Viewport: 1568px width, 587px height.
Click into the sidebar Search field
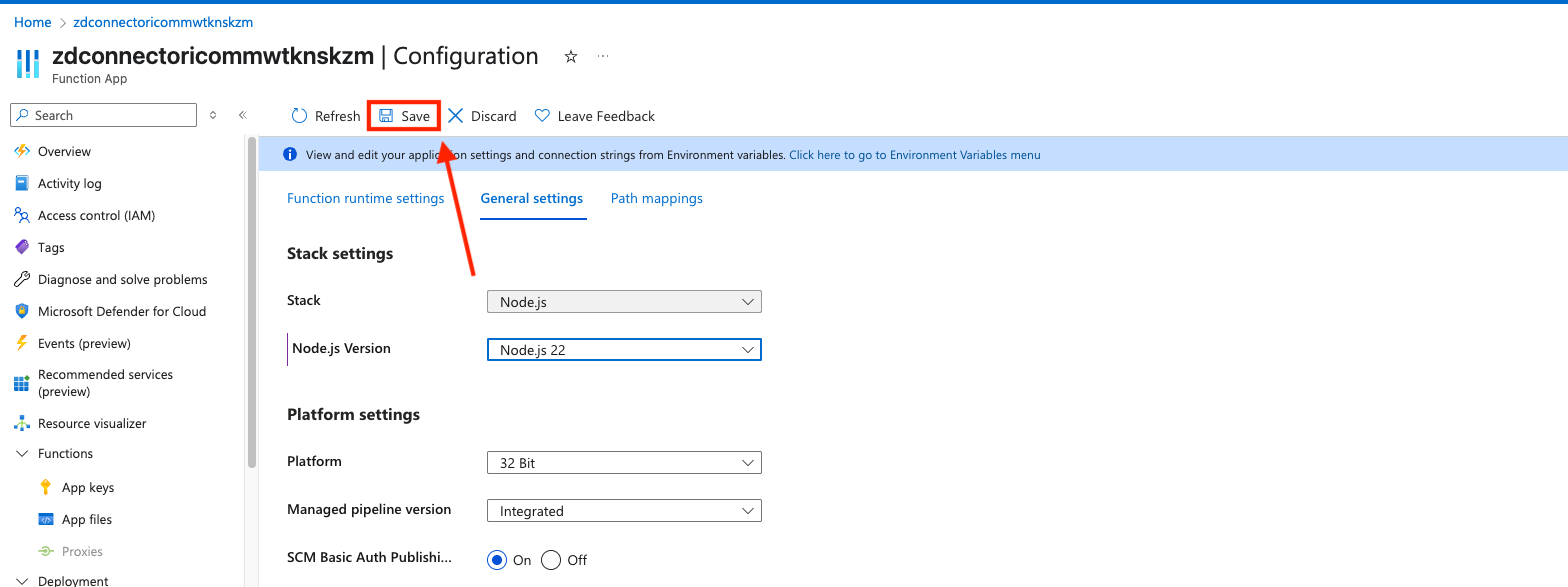click(x=105, y=116)
